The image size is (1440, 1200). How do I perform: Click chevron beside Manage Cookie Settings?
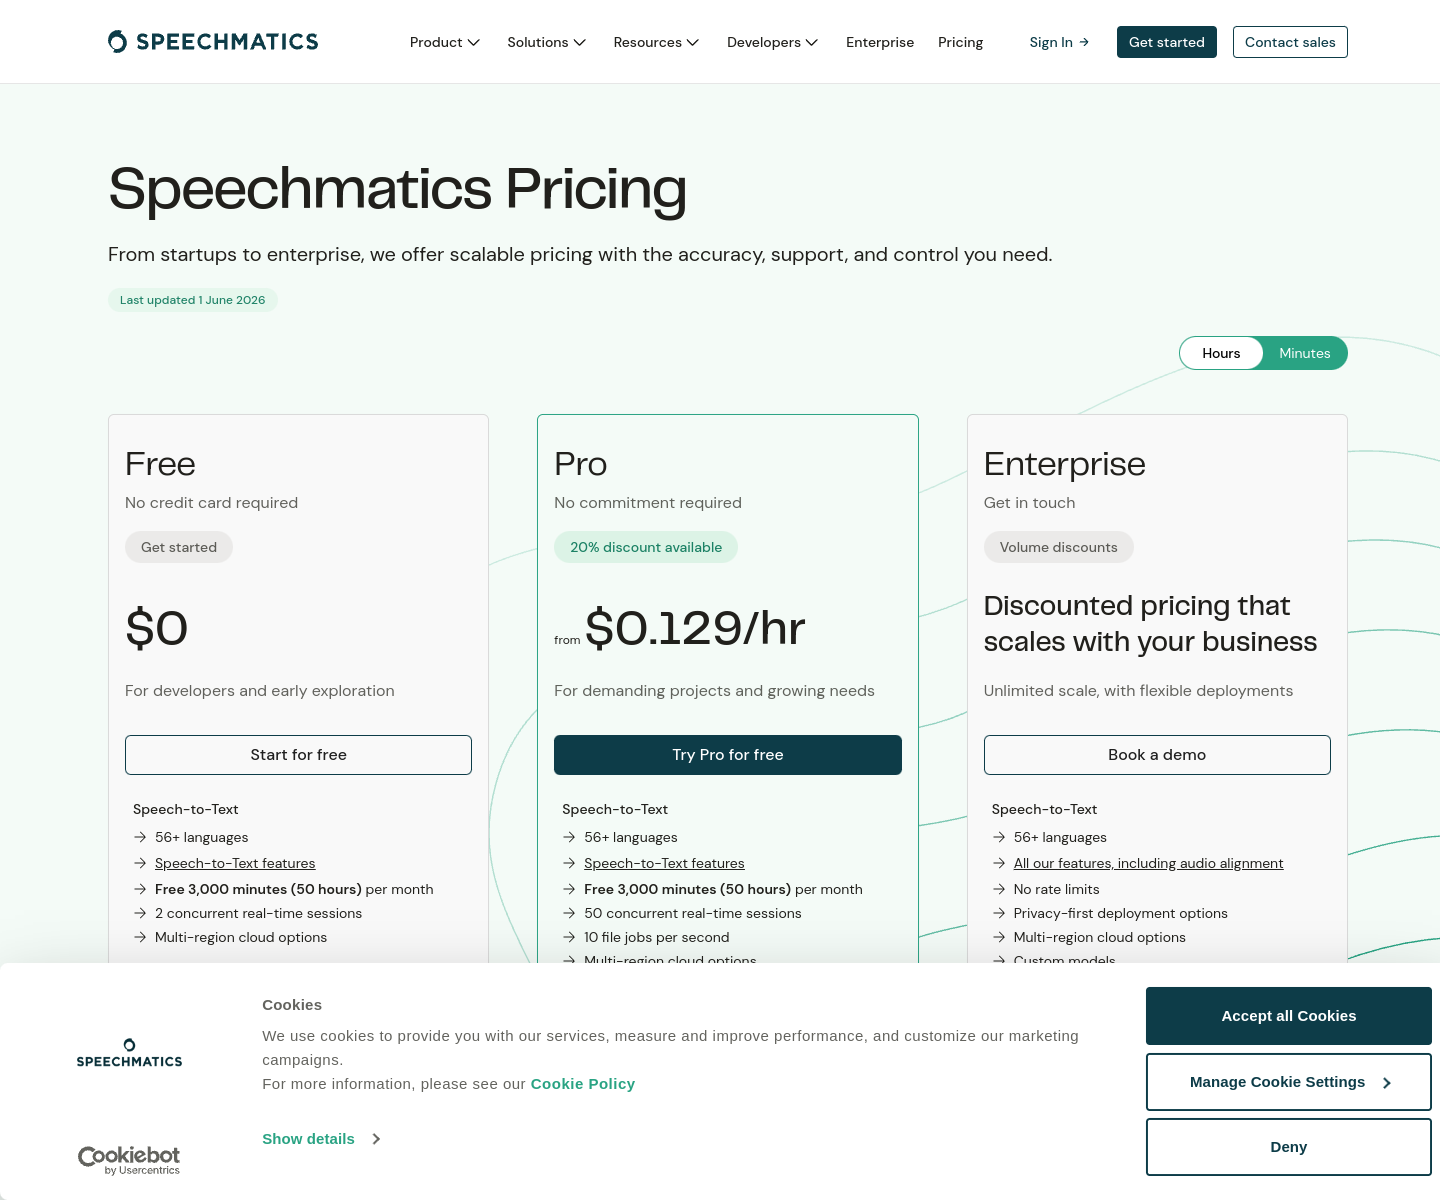pos(1387,1083)
